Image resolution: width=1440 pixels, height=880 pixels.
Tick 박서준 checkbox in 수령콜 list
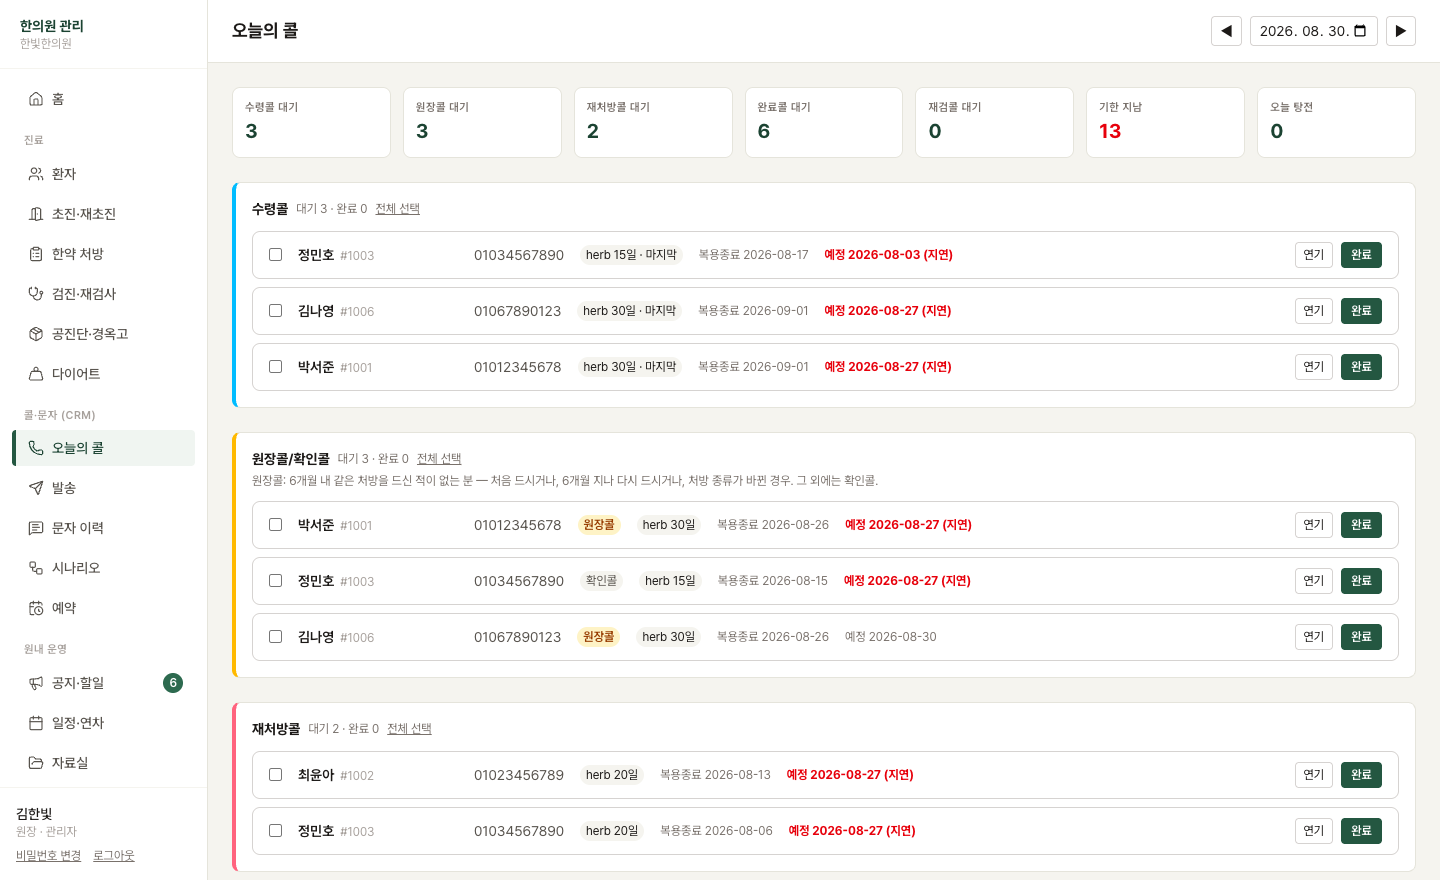pos(275,367)
